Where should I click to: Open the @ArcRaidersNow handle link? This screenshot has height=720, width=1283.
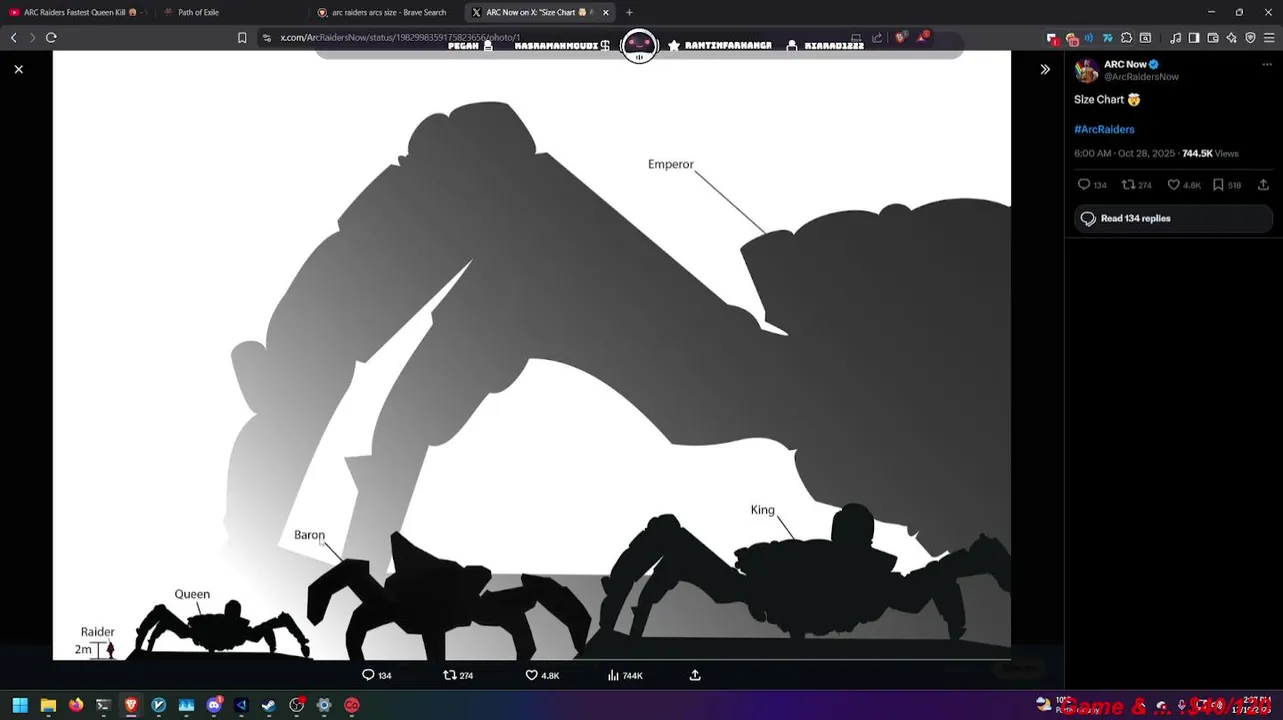(x=1141, y=77)
